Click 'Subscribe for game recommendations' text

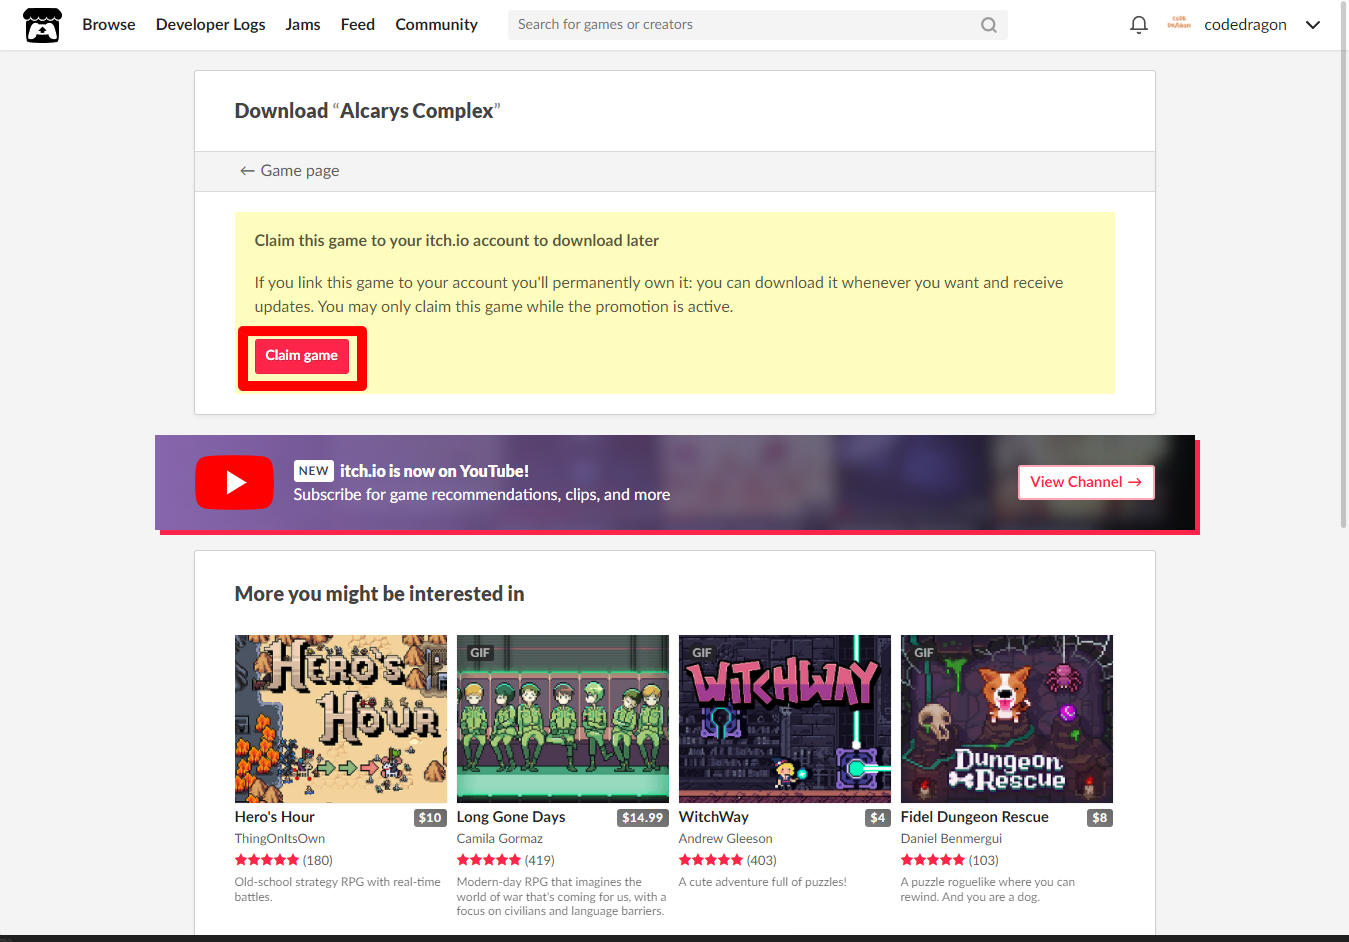482,495
